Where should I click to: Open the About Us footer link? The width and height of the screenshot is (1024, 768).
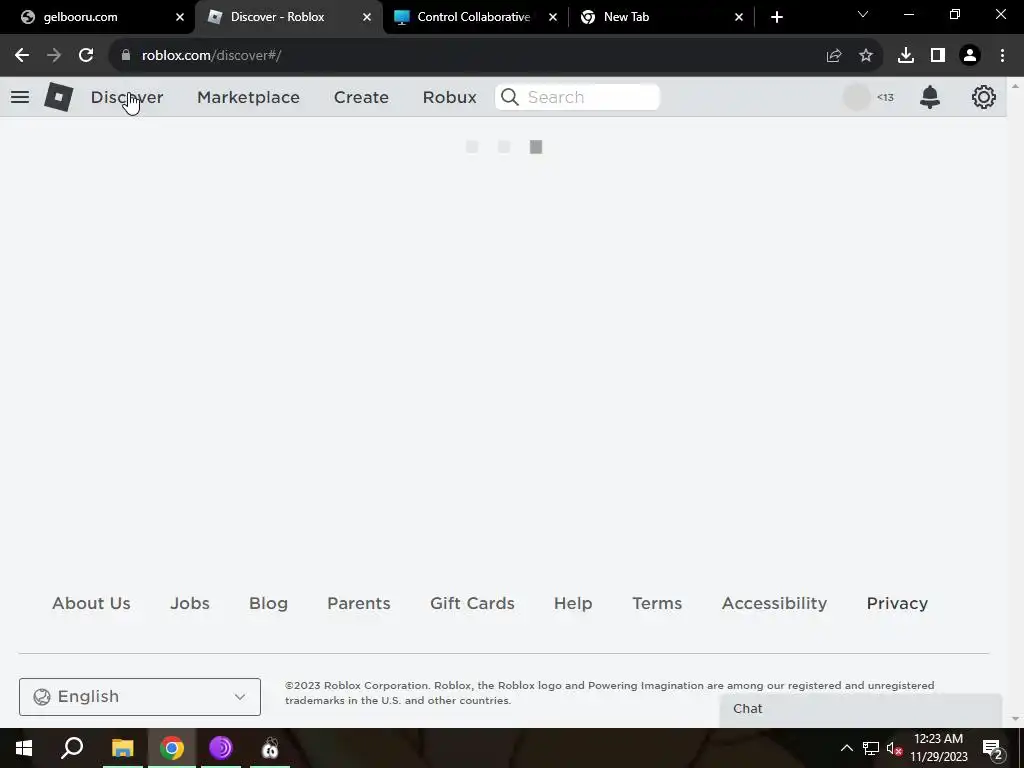point(91,603)
